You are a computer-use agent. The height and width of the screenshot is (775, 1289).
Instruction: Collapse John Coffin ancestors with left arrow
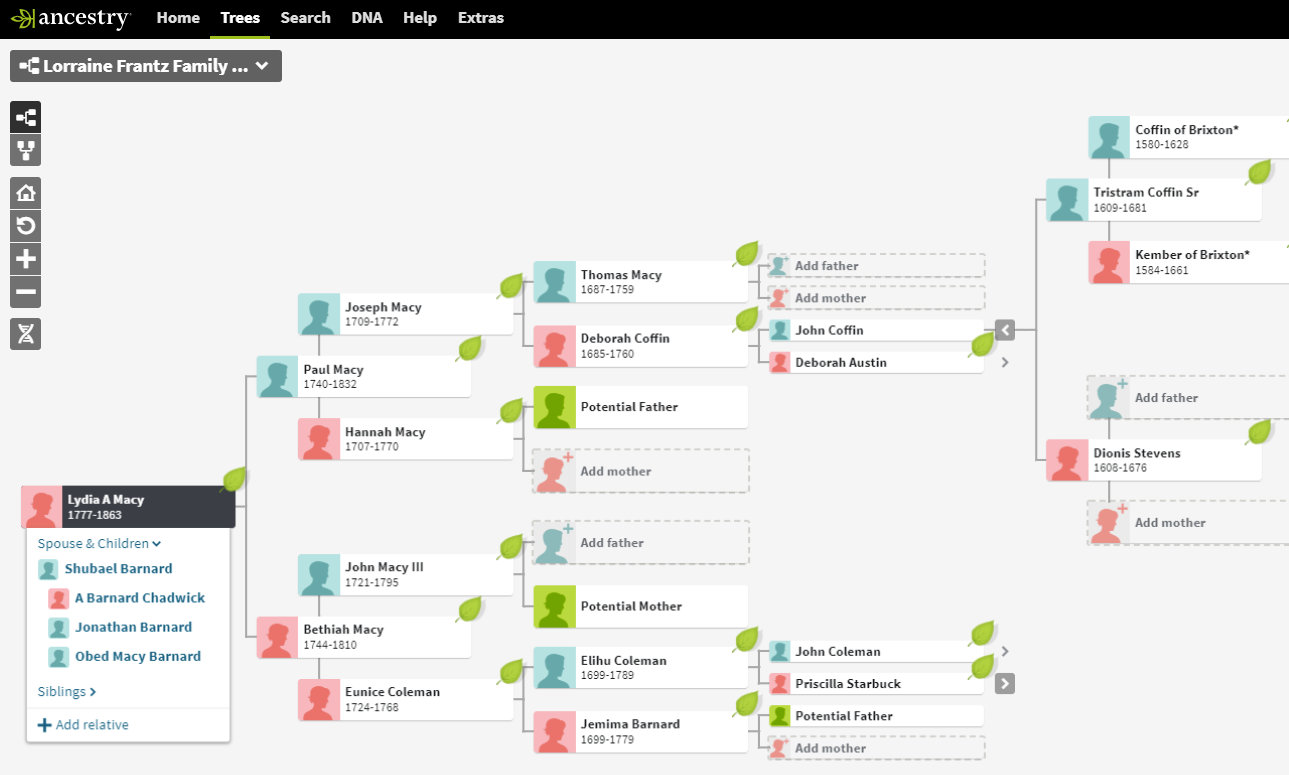coord(1005,329)
